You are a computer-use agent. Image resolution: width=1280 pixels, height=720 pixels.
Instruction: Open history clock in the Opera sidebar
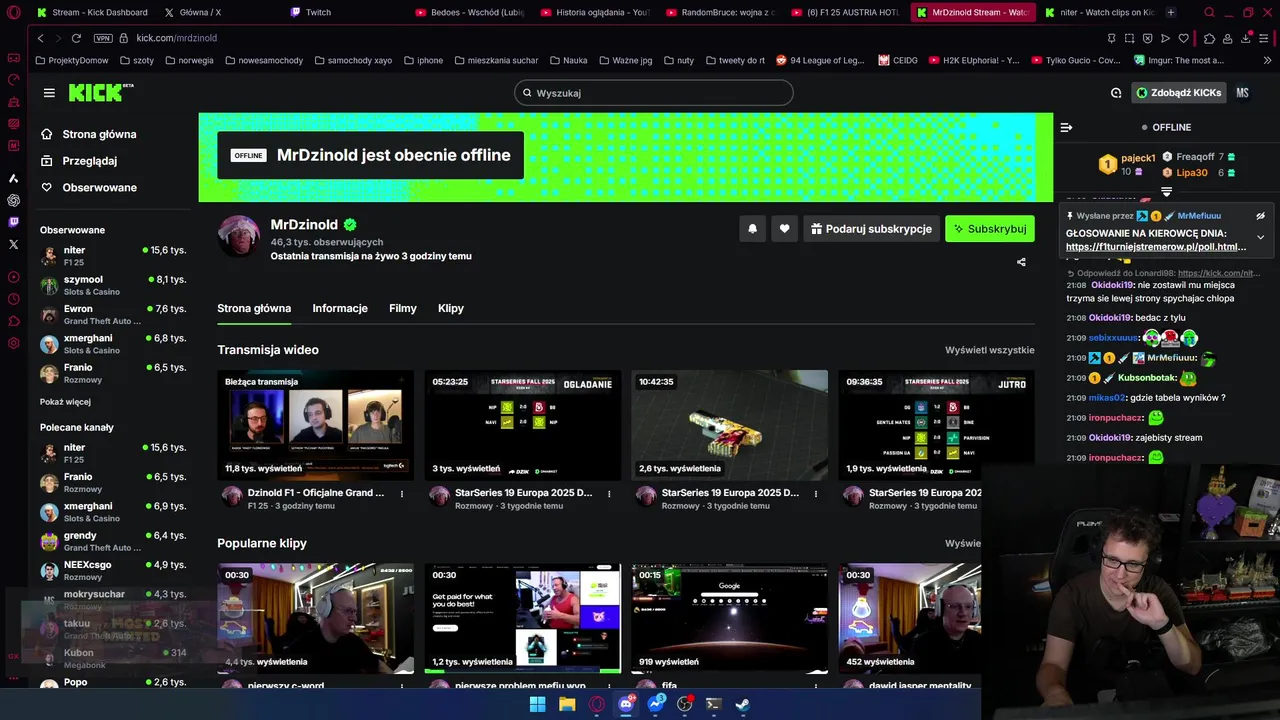[13, 299]
